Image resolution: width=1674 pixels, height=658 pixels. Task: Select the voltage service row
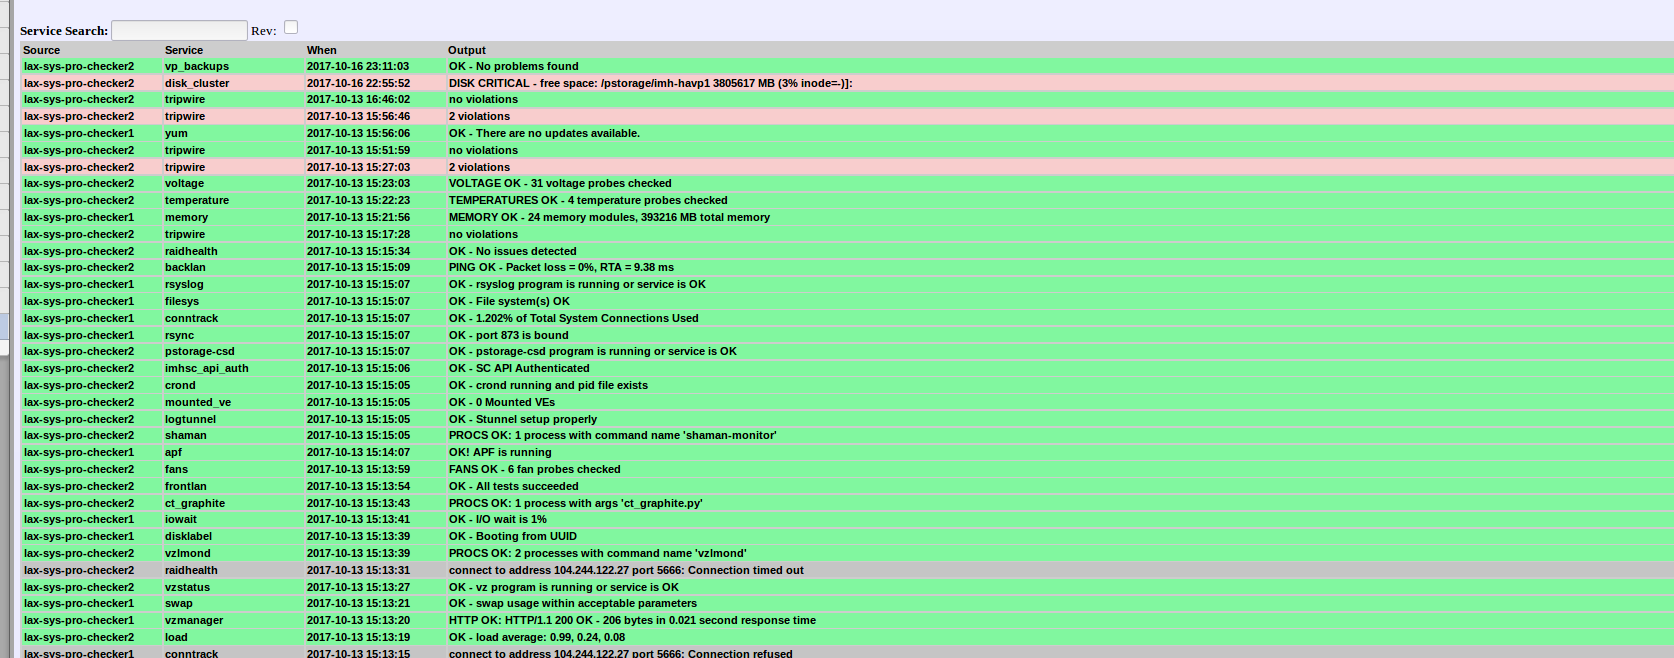pyautogui.click(x=184, y=183)
